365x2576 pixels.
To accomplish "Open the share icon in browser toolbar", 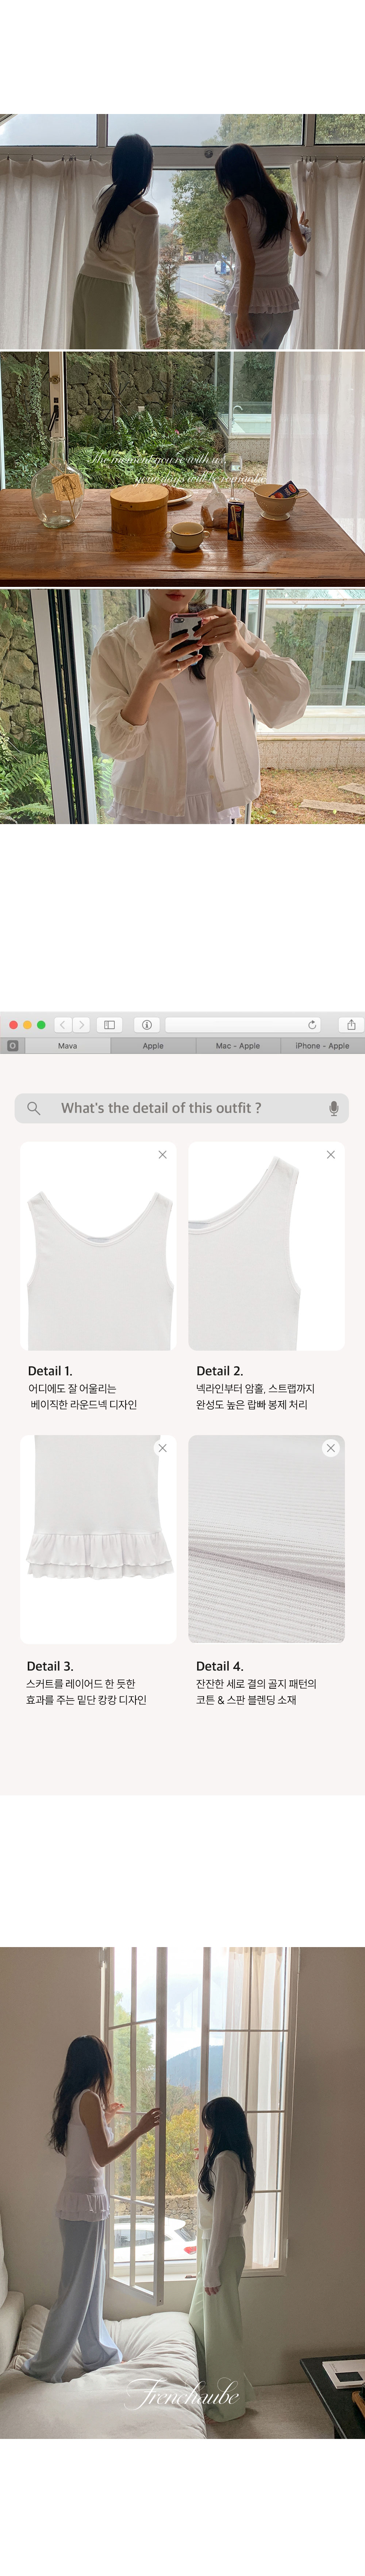I will click(351, 1024).
